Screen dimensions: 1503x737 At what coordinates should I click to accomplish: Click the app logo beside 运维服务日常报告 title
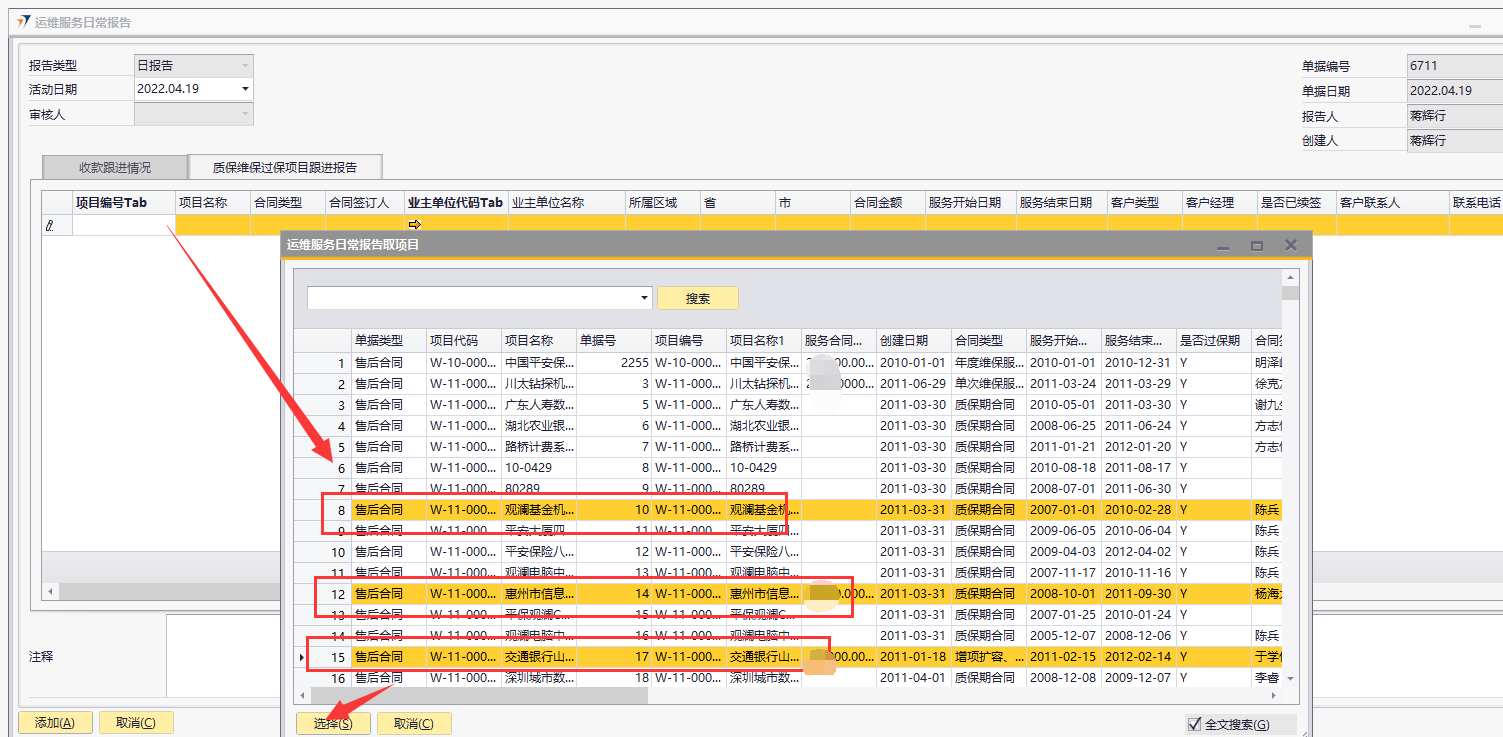click(23, 22)
